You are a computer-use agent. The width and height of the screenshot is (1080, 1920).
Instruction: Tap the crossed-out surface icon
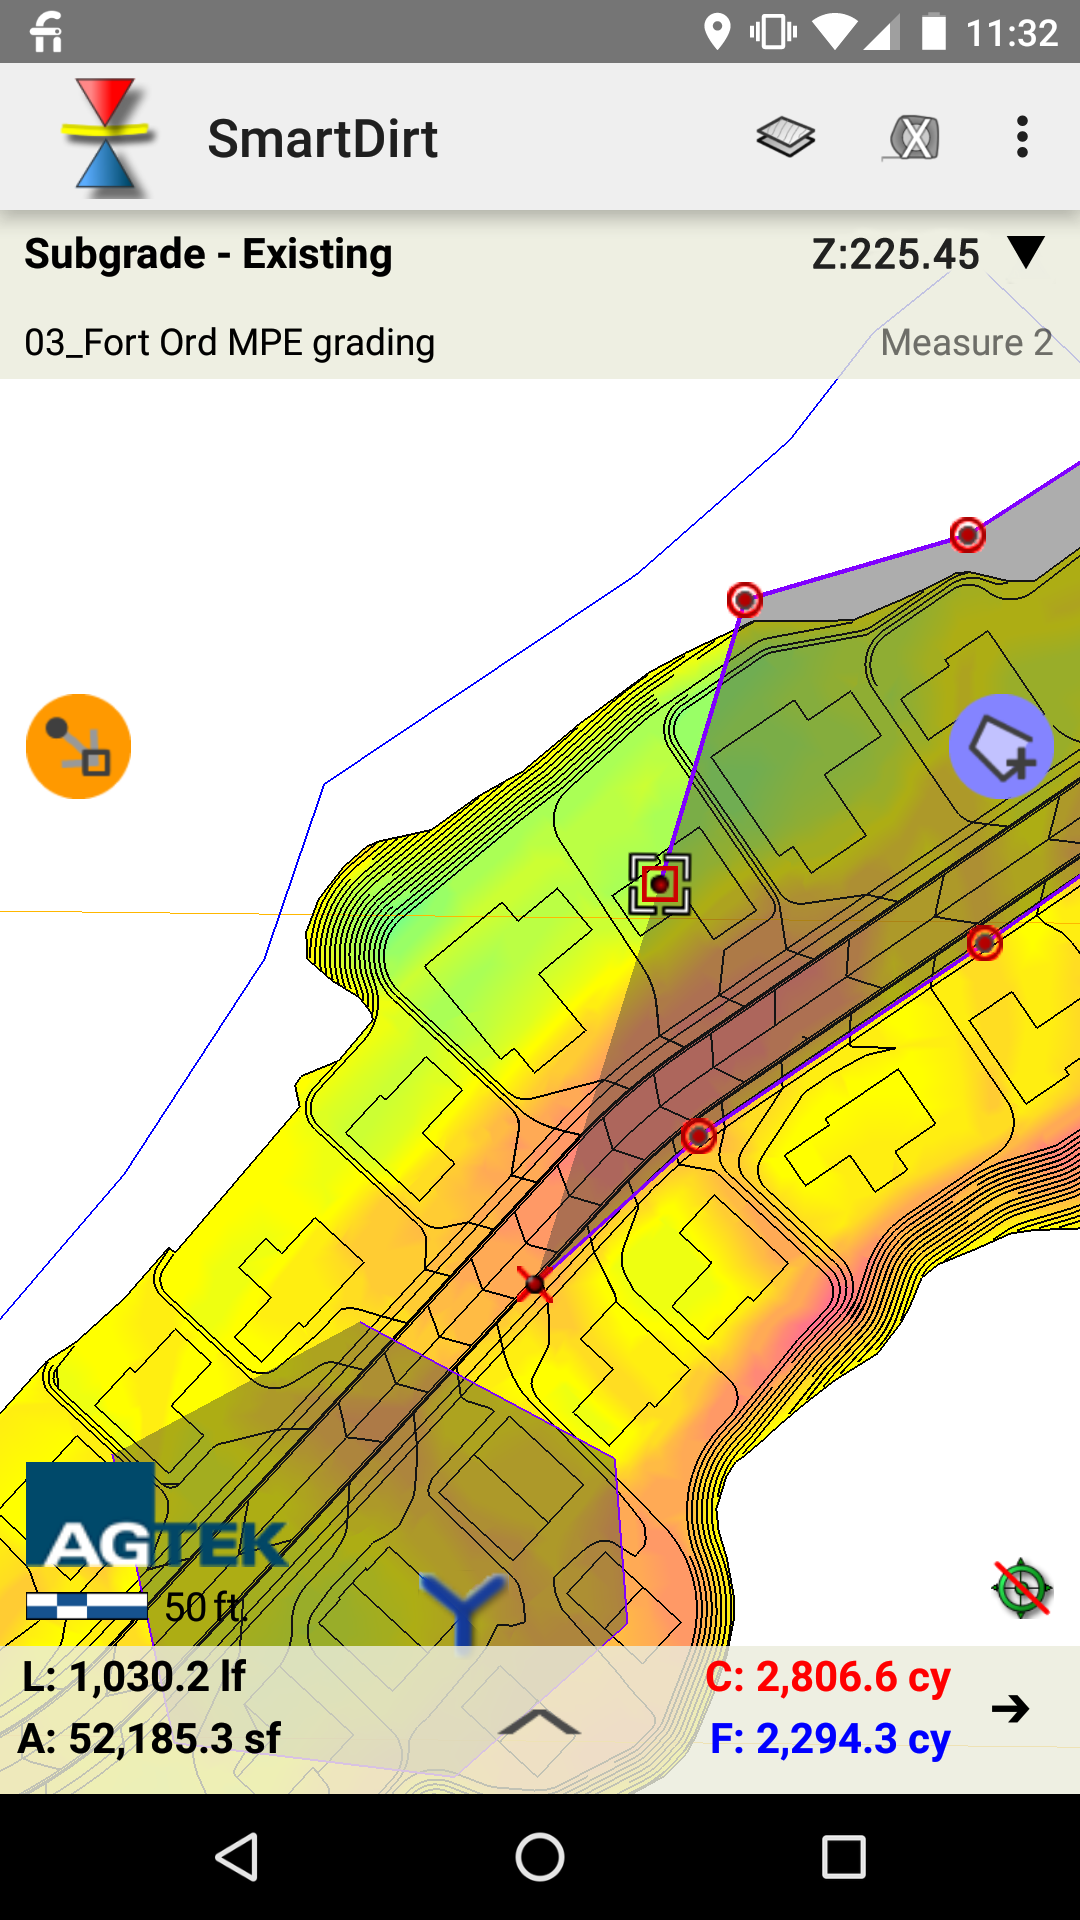click(912, 137)
